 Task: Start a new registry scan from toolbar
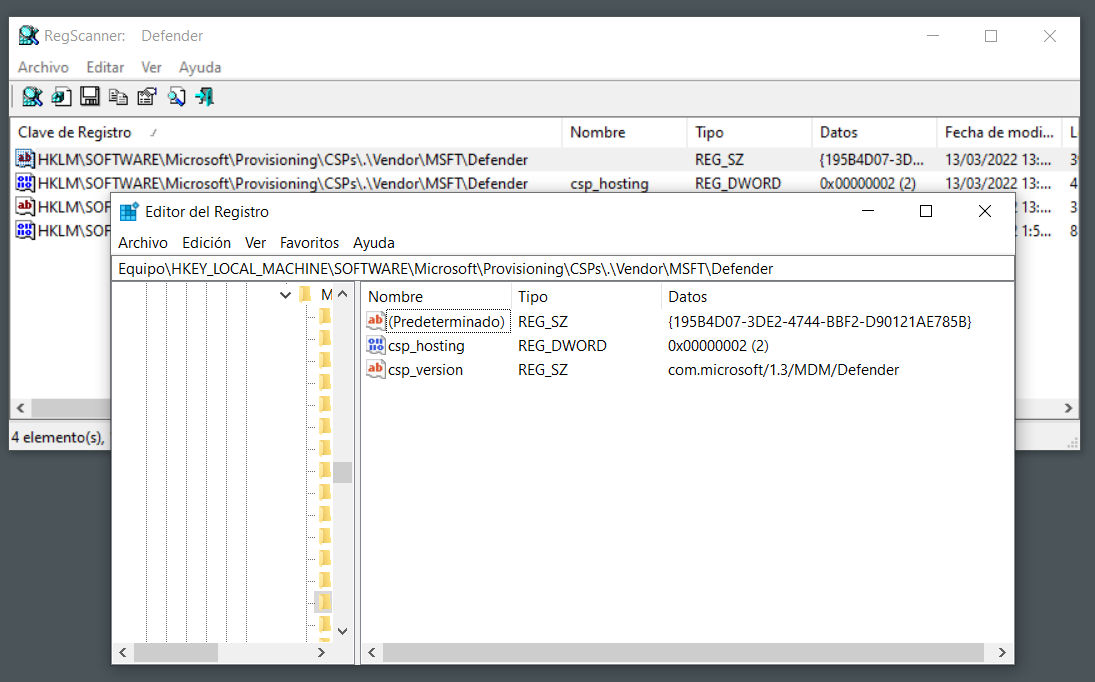(x=32, y=97)
